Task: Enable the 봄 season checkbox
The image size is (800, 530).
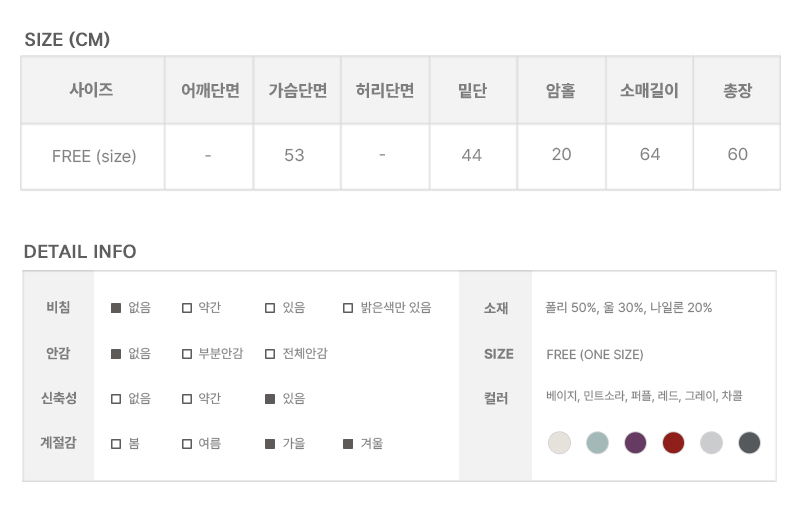Action: pos(116,443)
